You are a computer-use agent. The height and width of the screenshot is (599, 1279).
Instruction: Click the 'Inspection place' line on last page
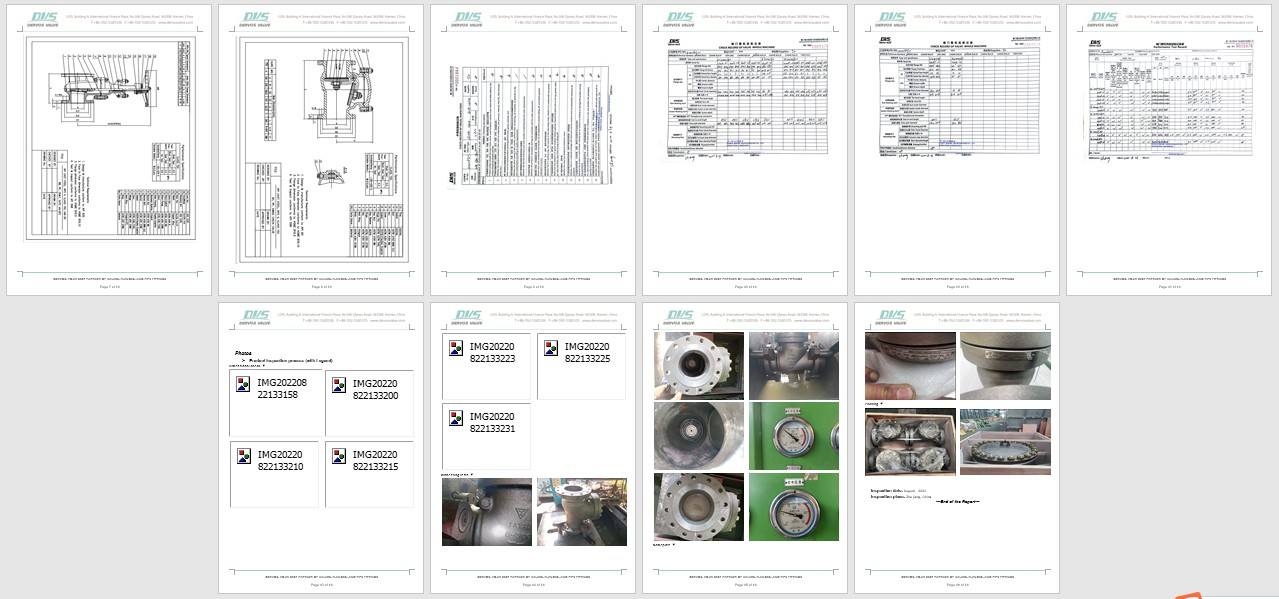click(x=900, y=497)
